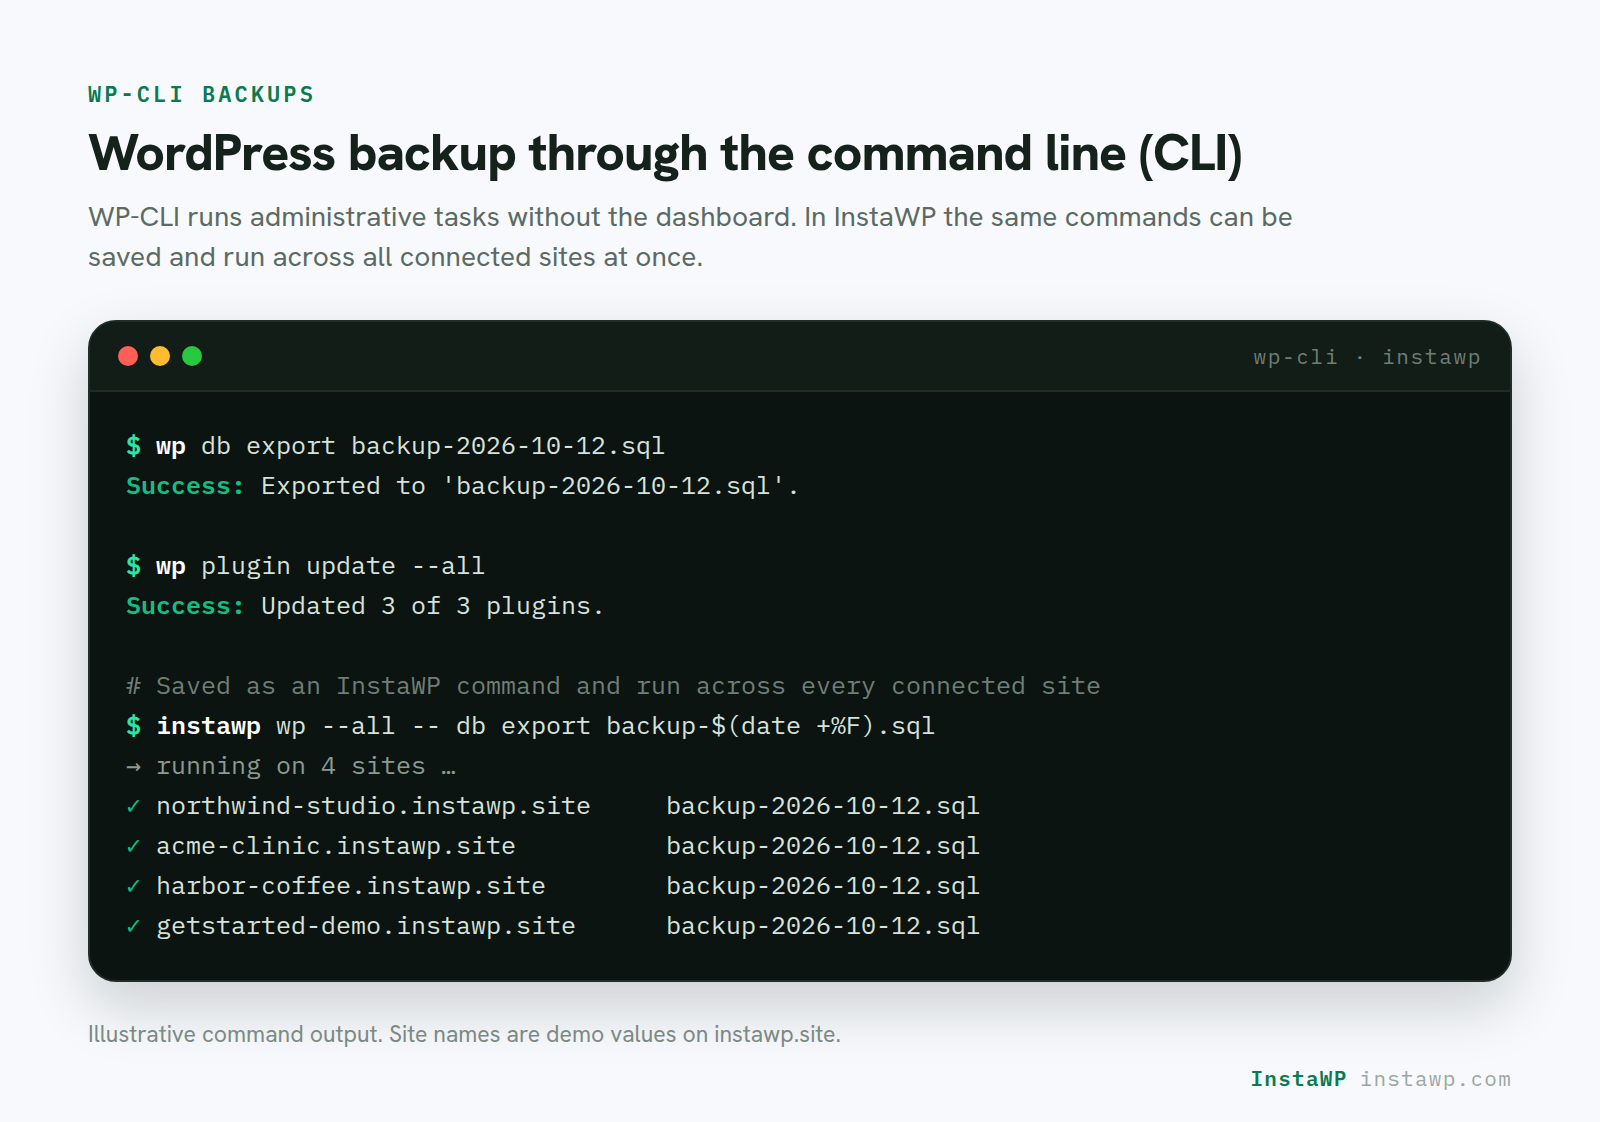Click the backup filename in the getstarted-demo row
The image size is (1600, 1122).
[823, 926]
